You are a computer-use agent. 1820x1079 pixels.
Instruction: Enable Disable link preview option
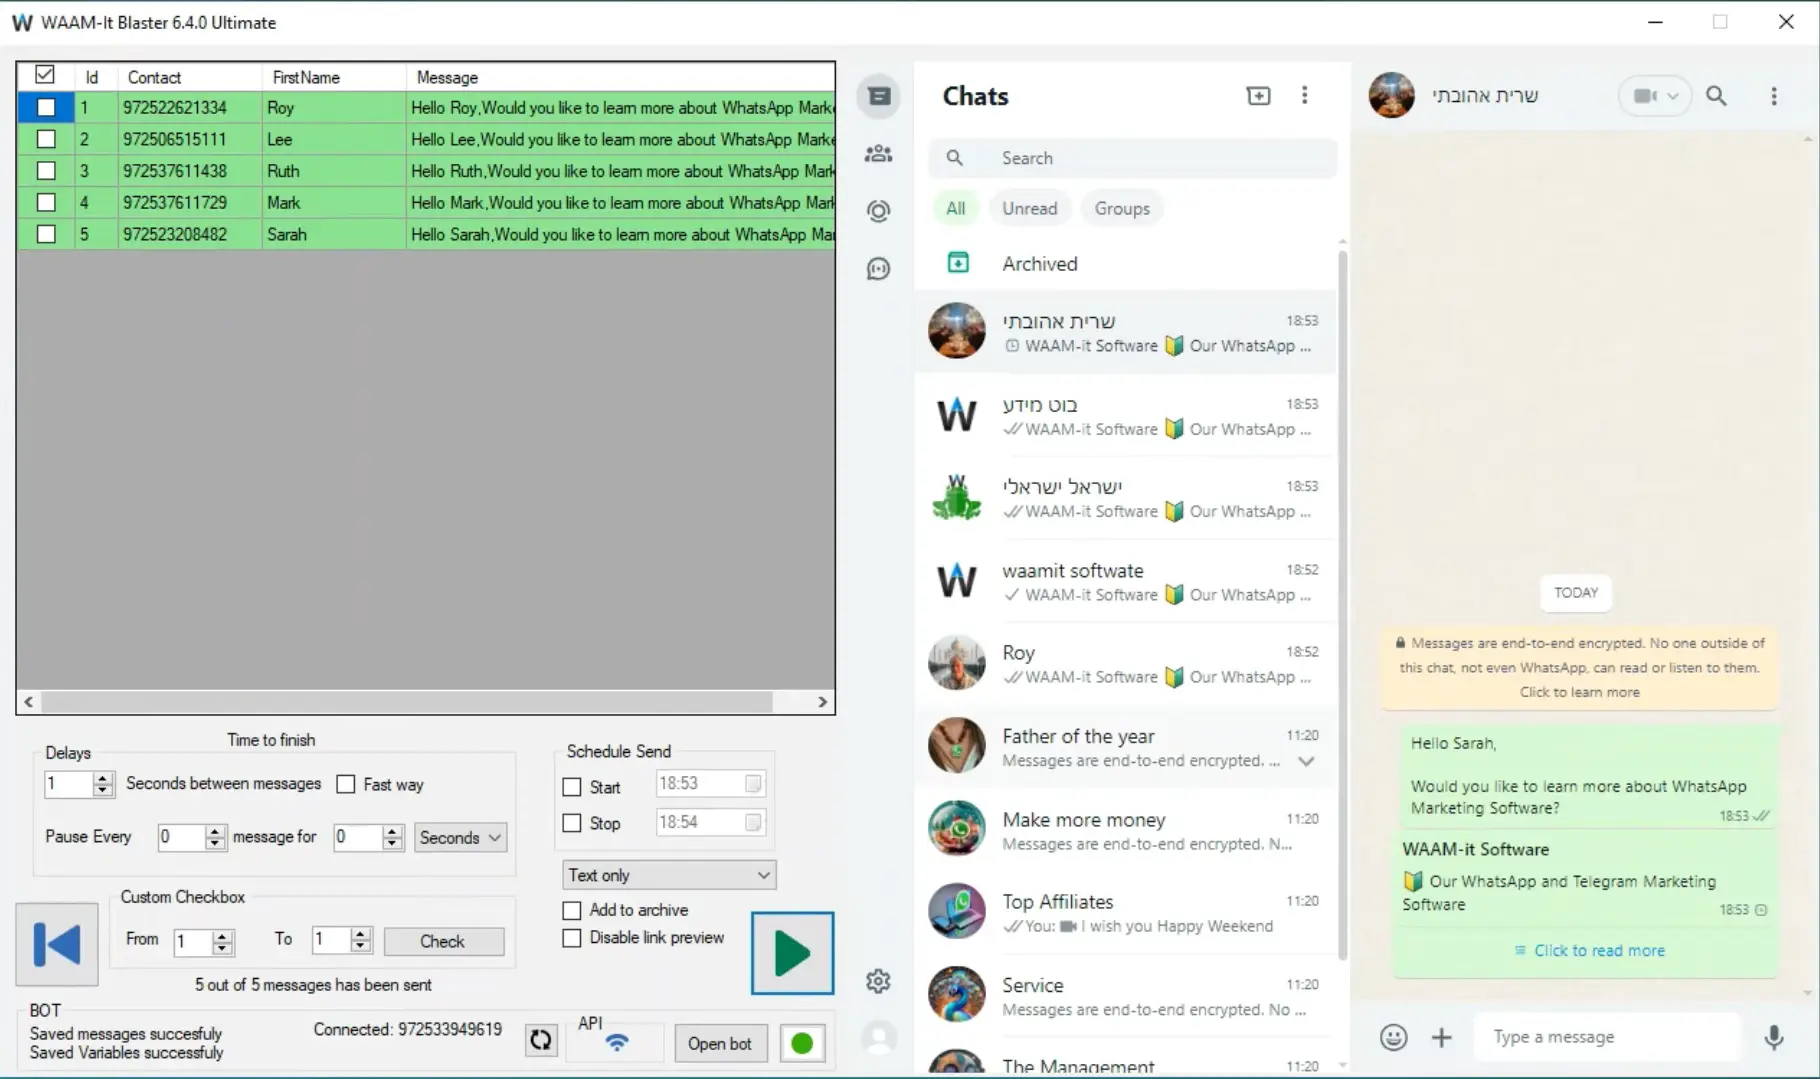[x=571, y=938]
